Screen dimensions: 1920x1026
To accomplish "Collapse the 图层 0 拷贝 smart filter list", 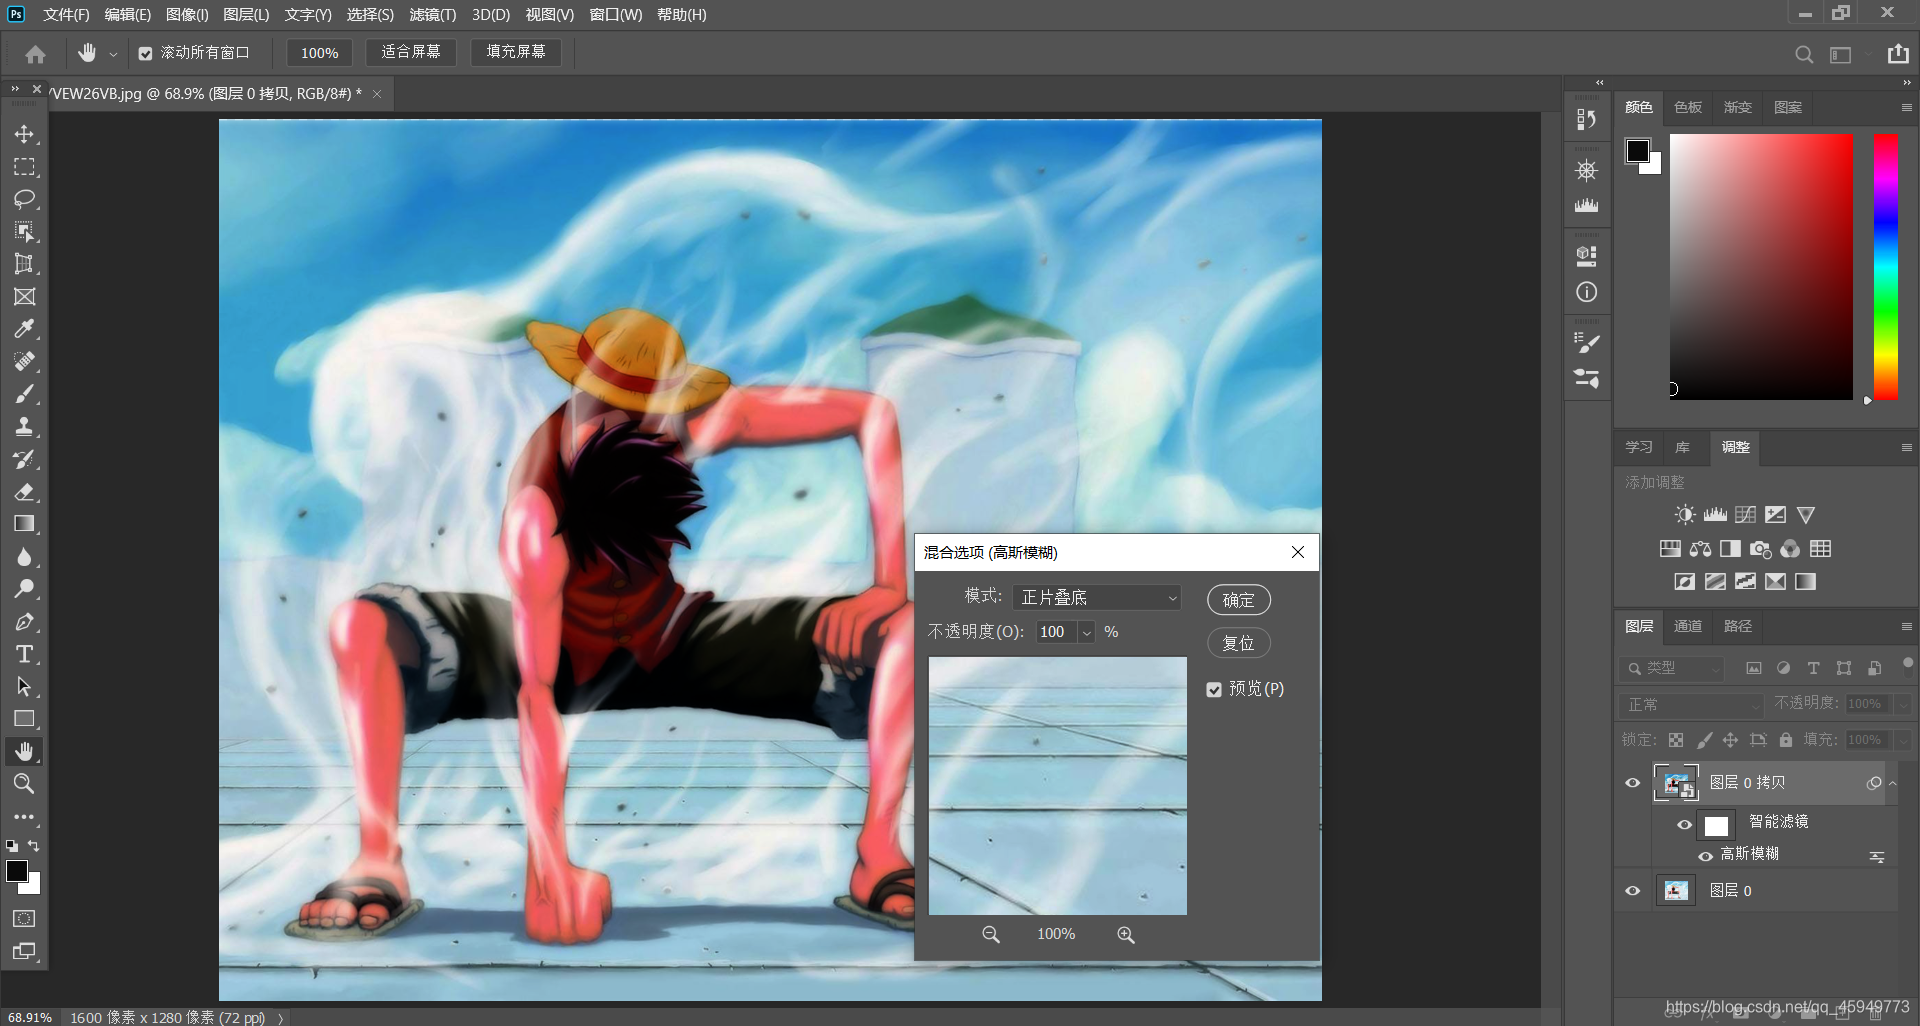I will pyautogui.click(x=1892, y=784).
